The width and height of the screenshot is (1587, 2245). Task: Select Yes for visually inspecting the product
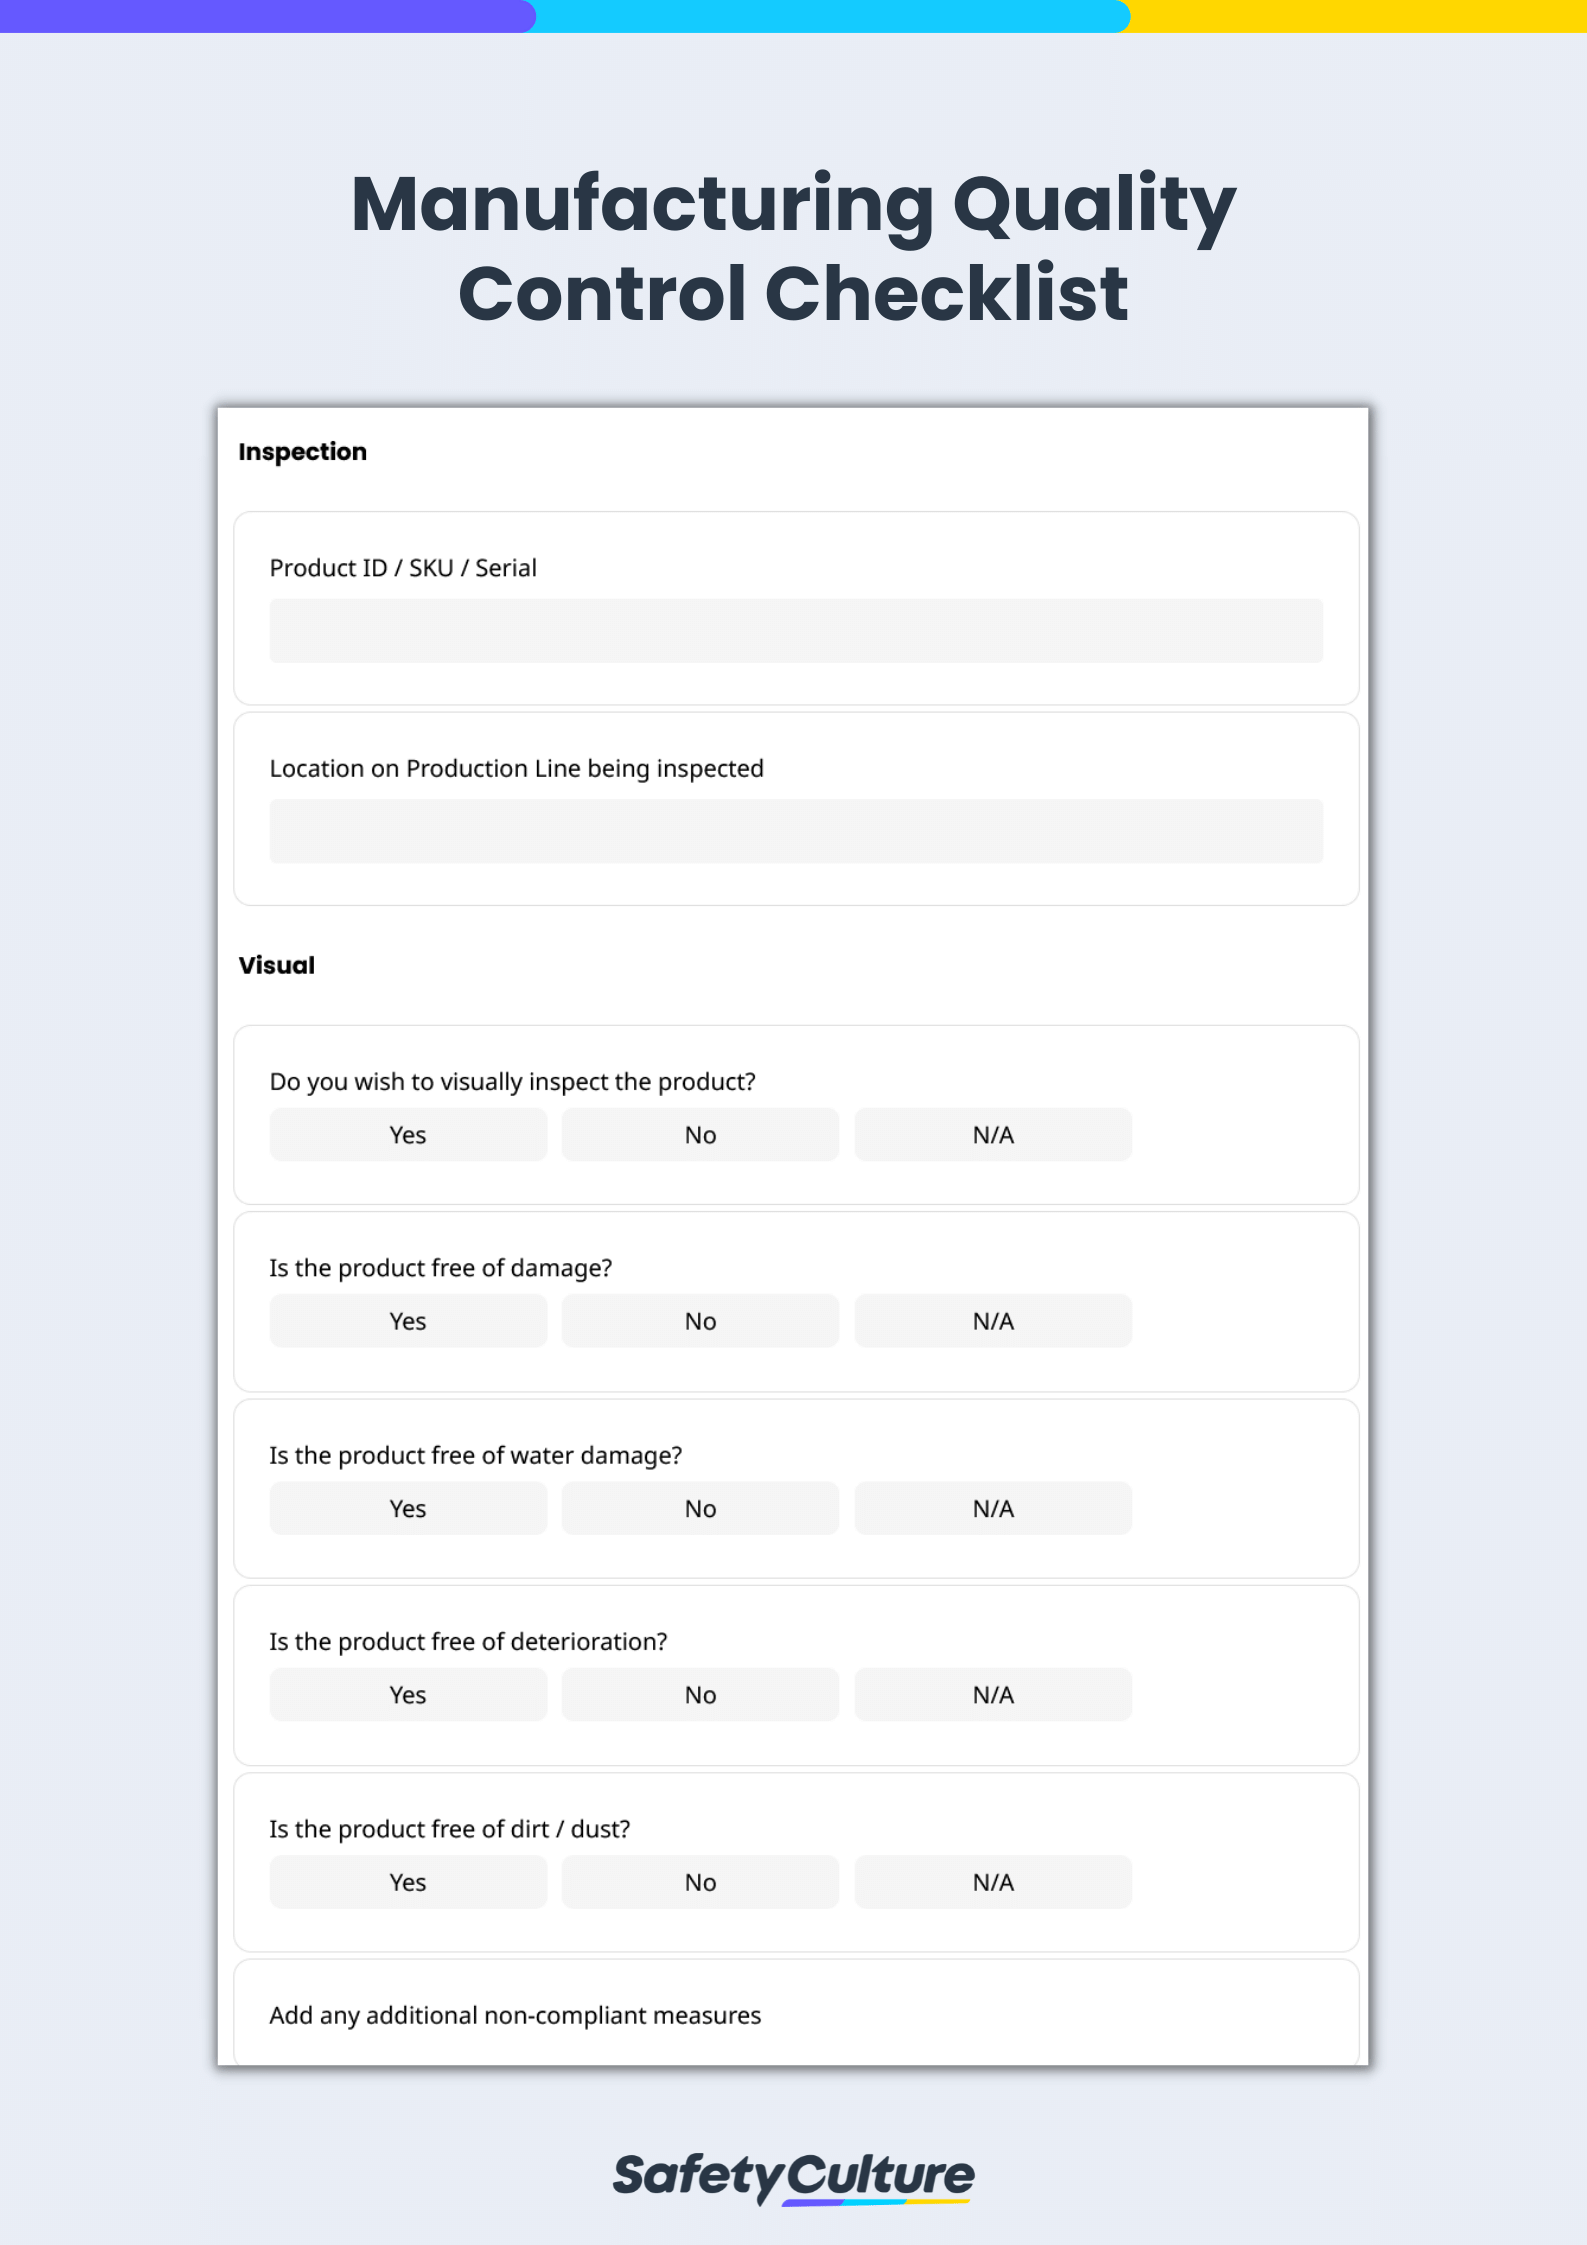point(407,1135)
